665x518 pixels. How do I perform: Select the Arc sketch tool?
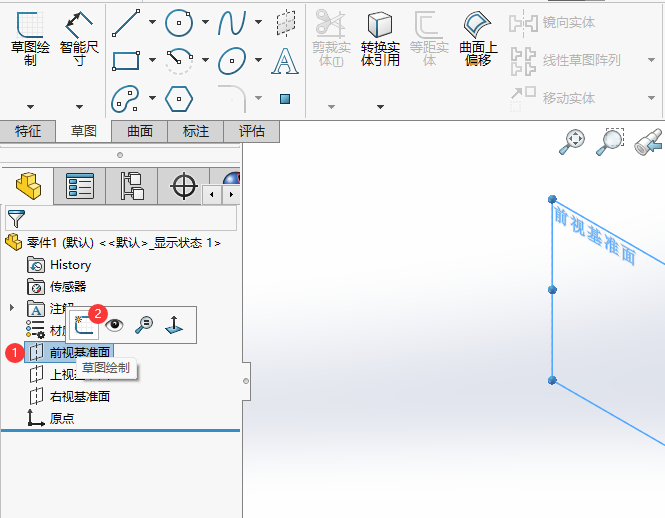(179, 61)
